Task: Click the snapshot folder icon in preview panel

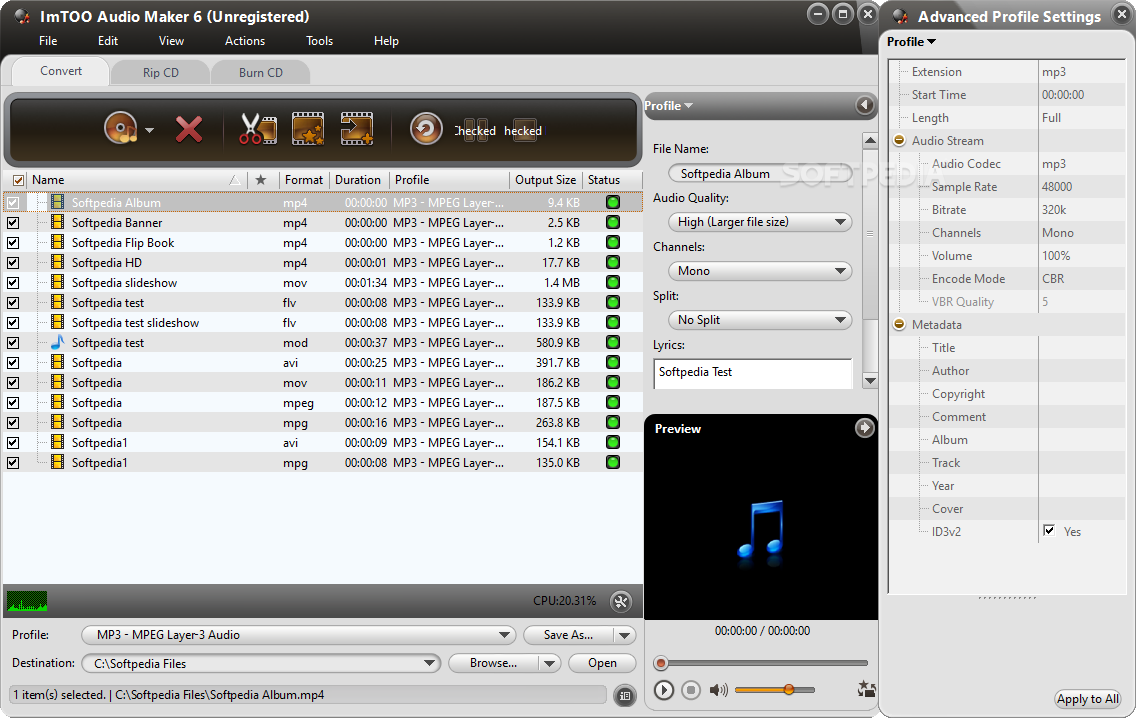Action: tap(866, 689)
